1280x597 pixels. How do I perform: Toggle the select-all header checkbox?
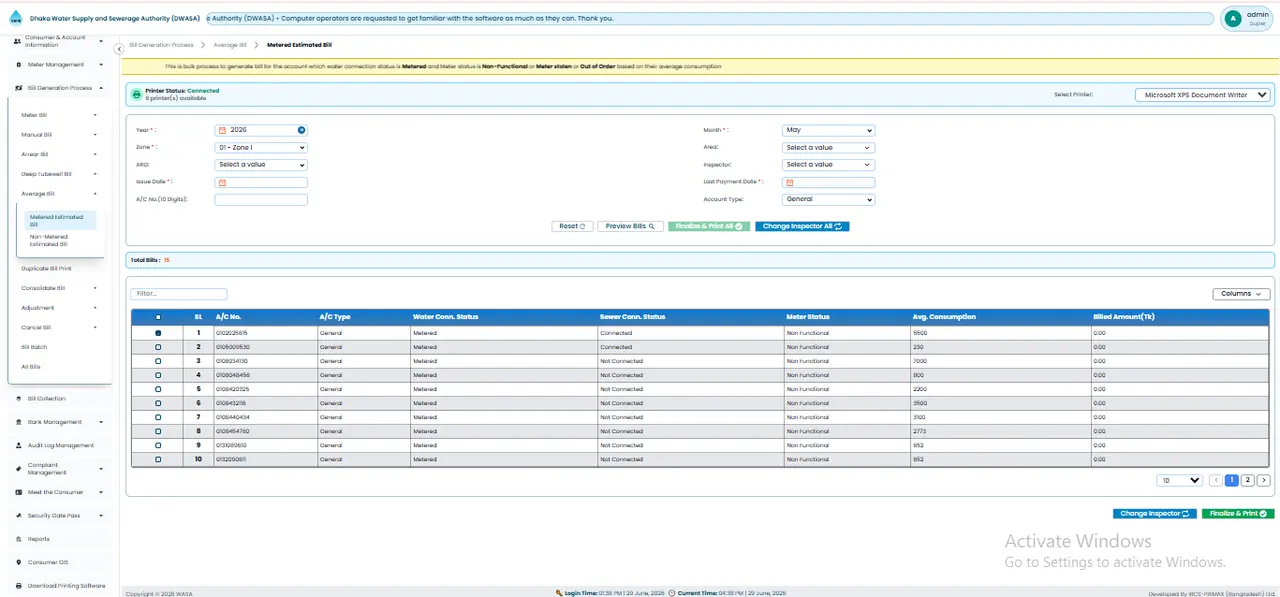tap(158, 317)
